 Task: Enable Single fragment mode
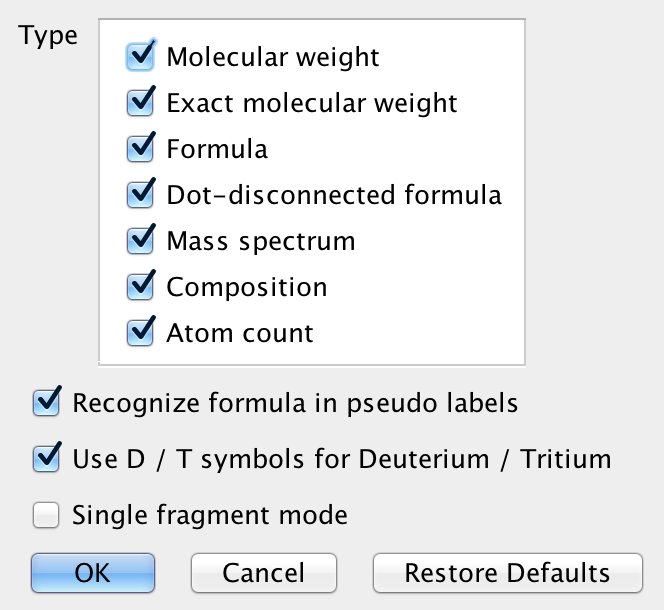click(x=47, y=516)
